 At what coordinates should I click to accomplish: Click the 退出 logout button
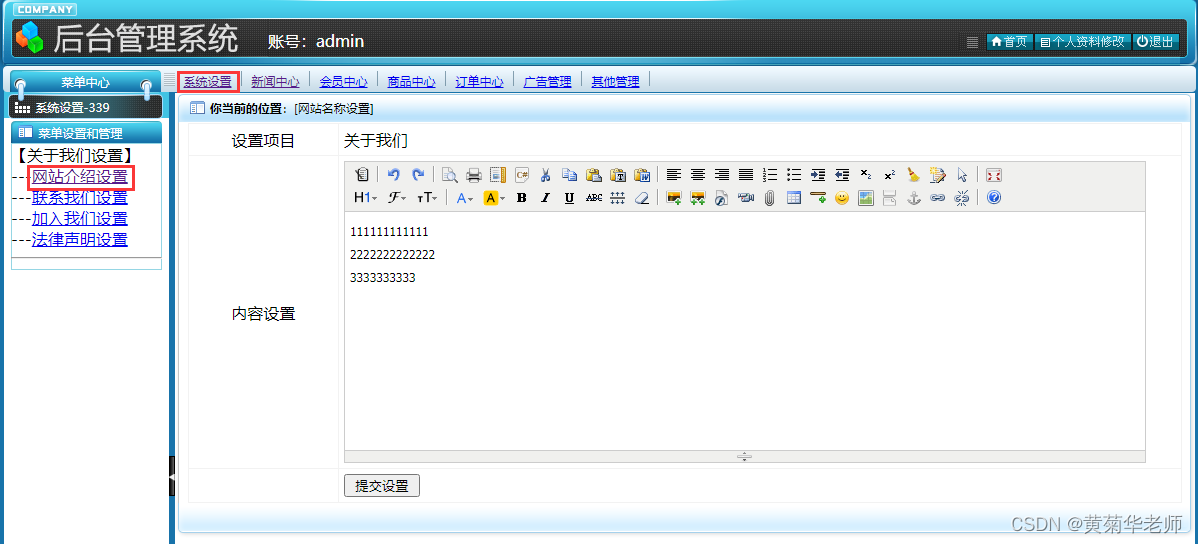[1155, 42]
